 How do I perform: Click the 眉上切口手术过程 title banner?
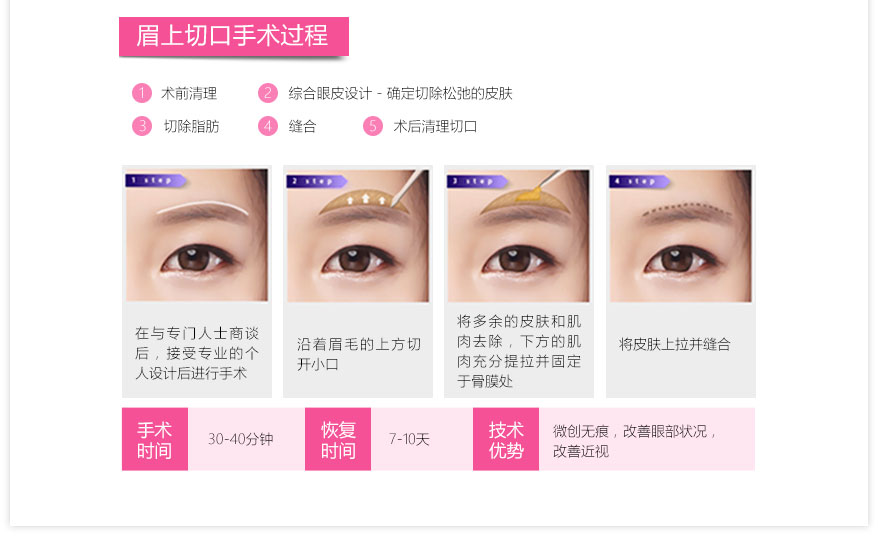233,36
